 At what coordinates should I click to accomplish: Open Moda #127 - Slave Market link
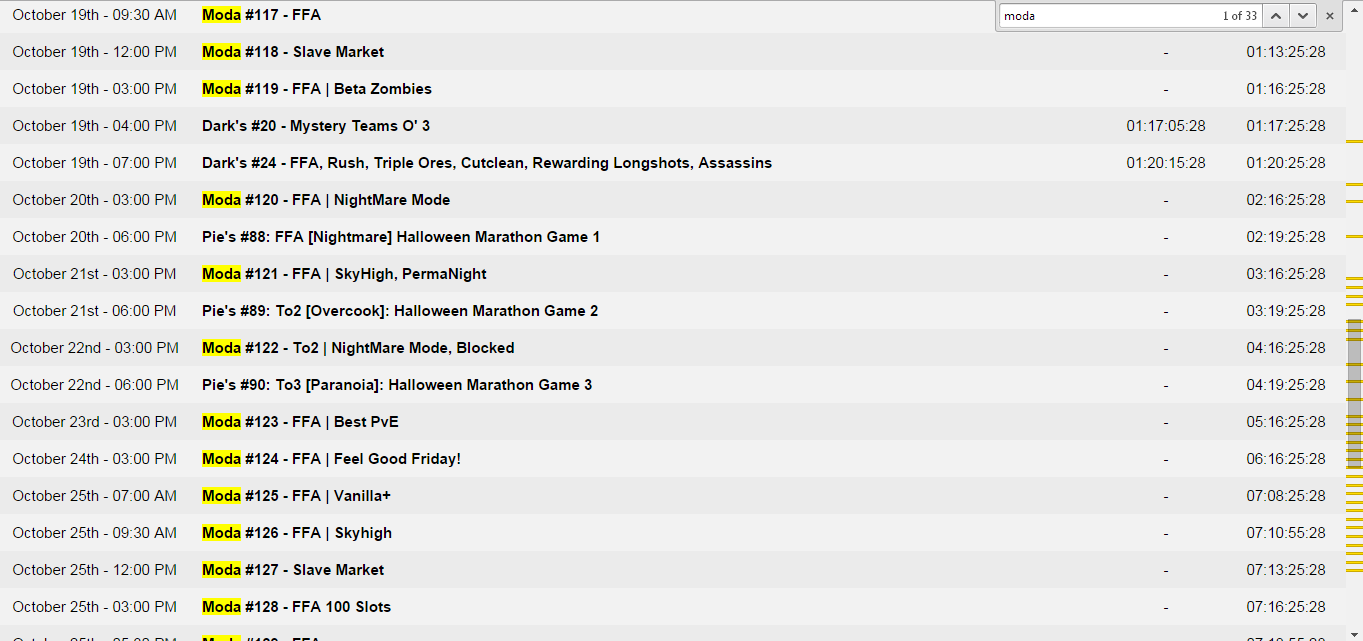tap(292, 570)
